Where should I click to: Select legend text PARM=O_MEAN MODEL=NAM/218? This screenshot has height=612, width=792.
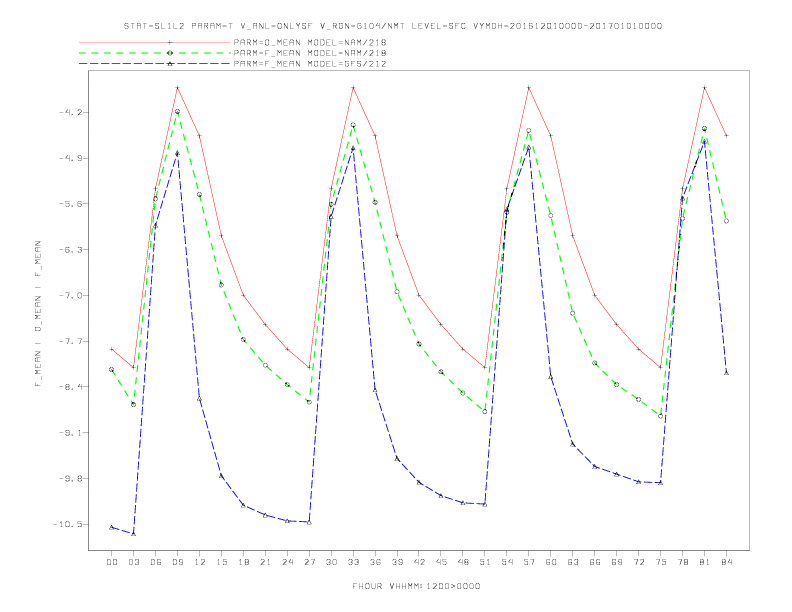tap(310, 42)
